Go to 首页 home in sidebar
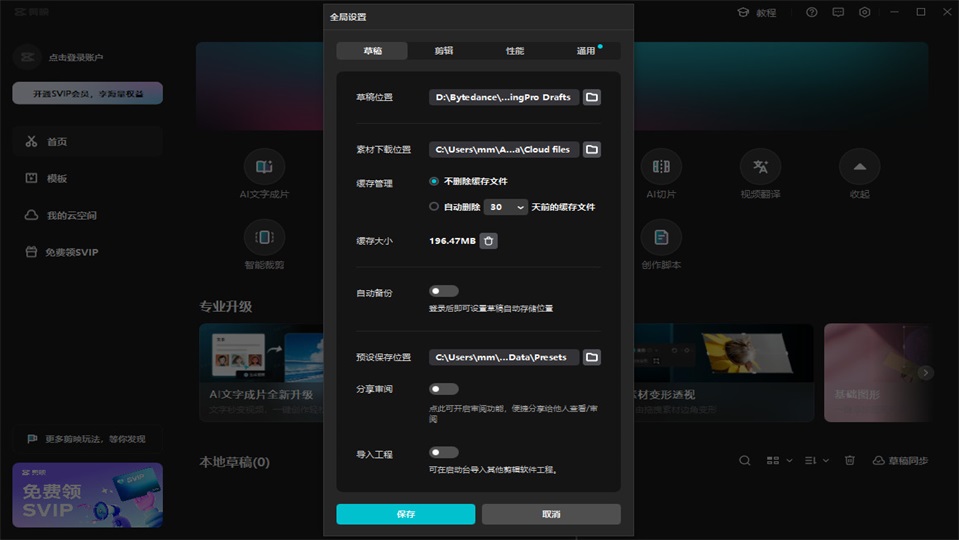 (87, 142)
